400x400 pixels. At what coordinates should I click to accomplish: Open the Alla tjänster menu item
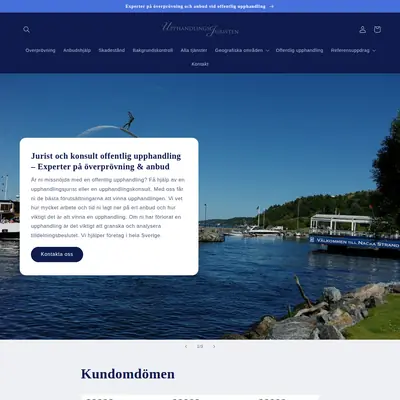[194, 50]
